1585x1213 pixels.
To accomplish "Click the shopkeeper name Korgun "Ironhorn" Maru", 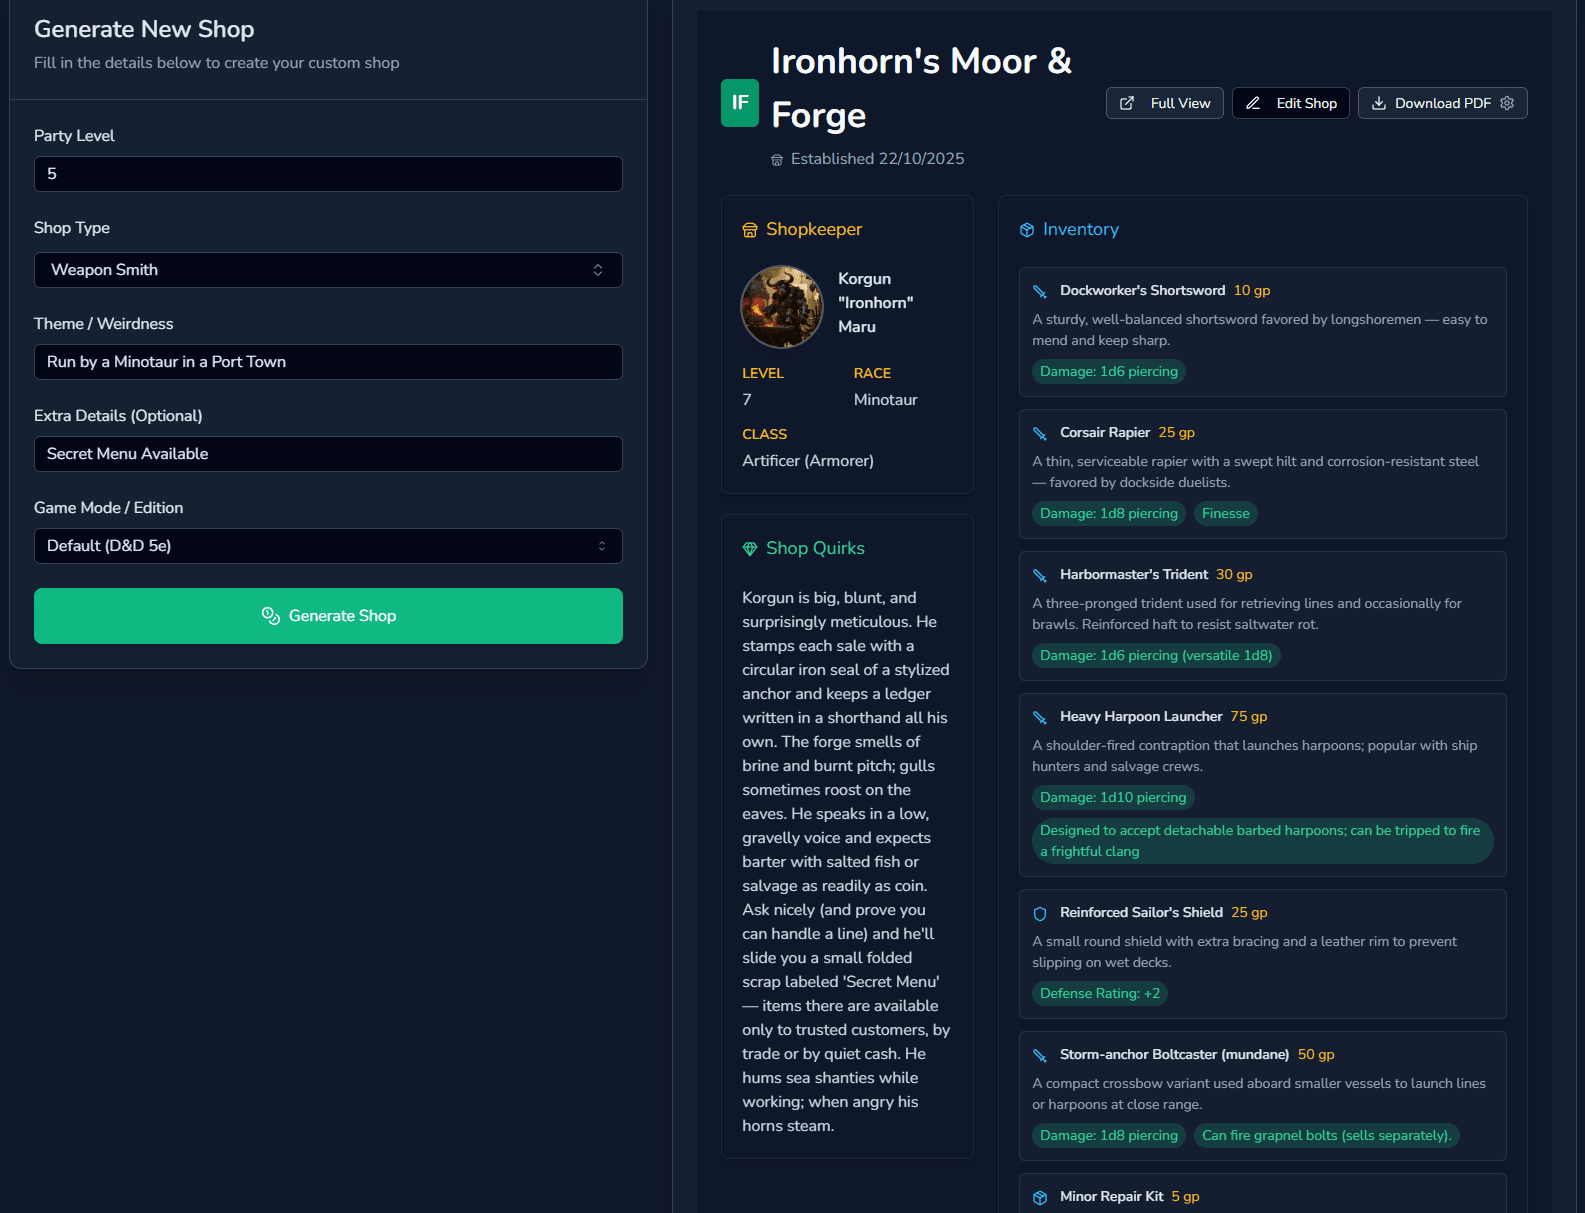I will (x=876, y=303).
